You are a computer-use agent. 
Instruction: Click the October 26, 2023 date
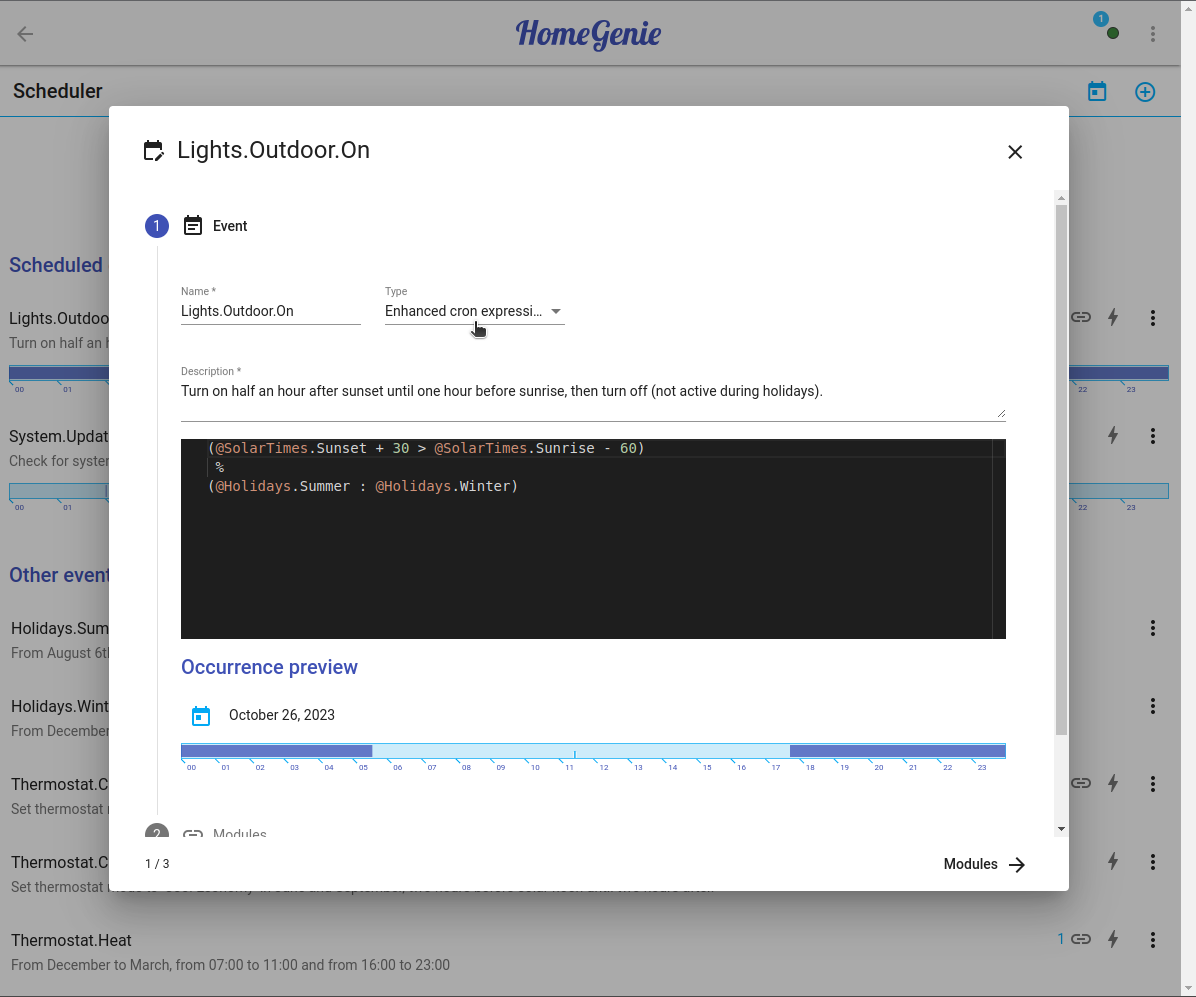click(x=281, y=715)
